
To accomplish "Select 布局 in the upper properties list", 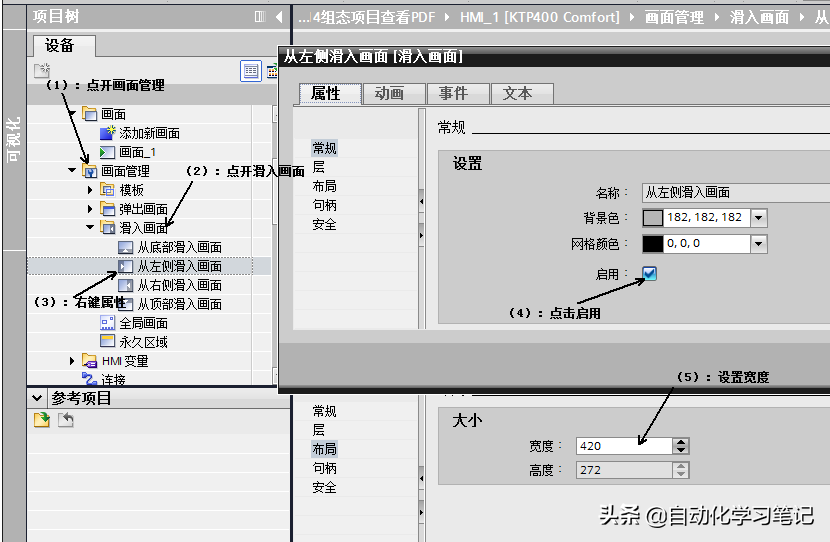I will 324,186.
